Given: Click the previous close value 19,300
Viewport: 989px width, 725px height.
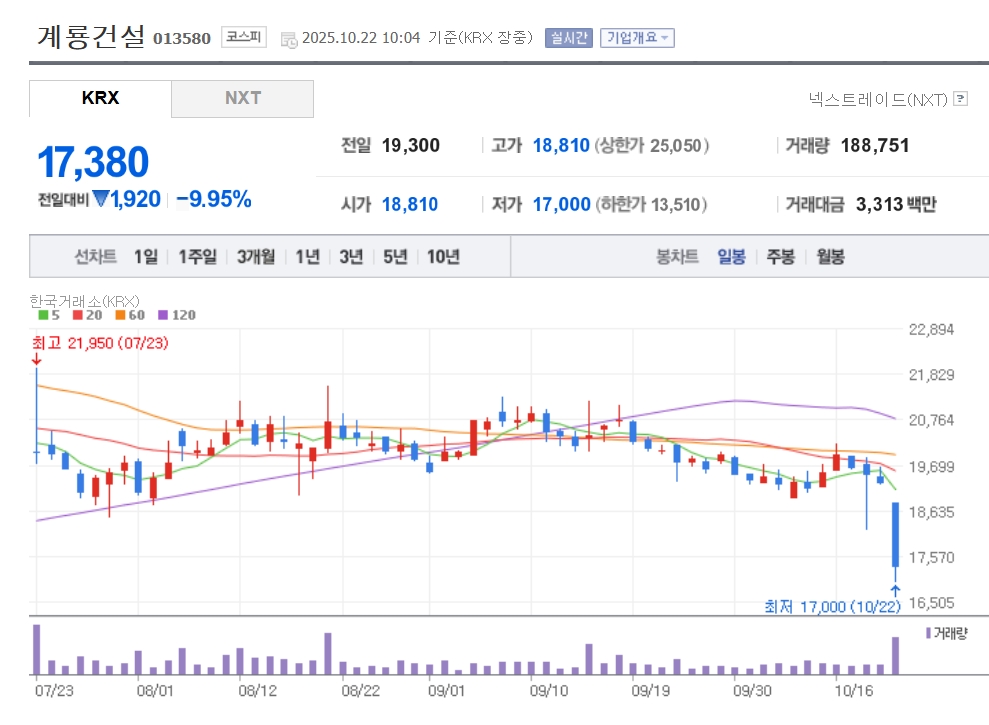Looking at the screenshot, I should [x=411, y=146].
